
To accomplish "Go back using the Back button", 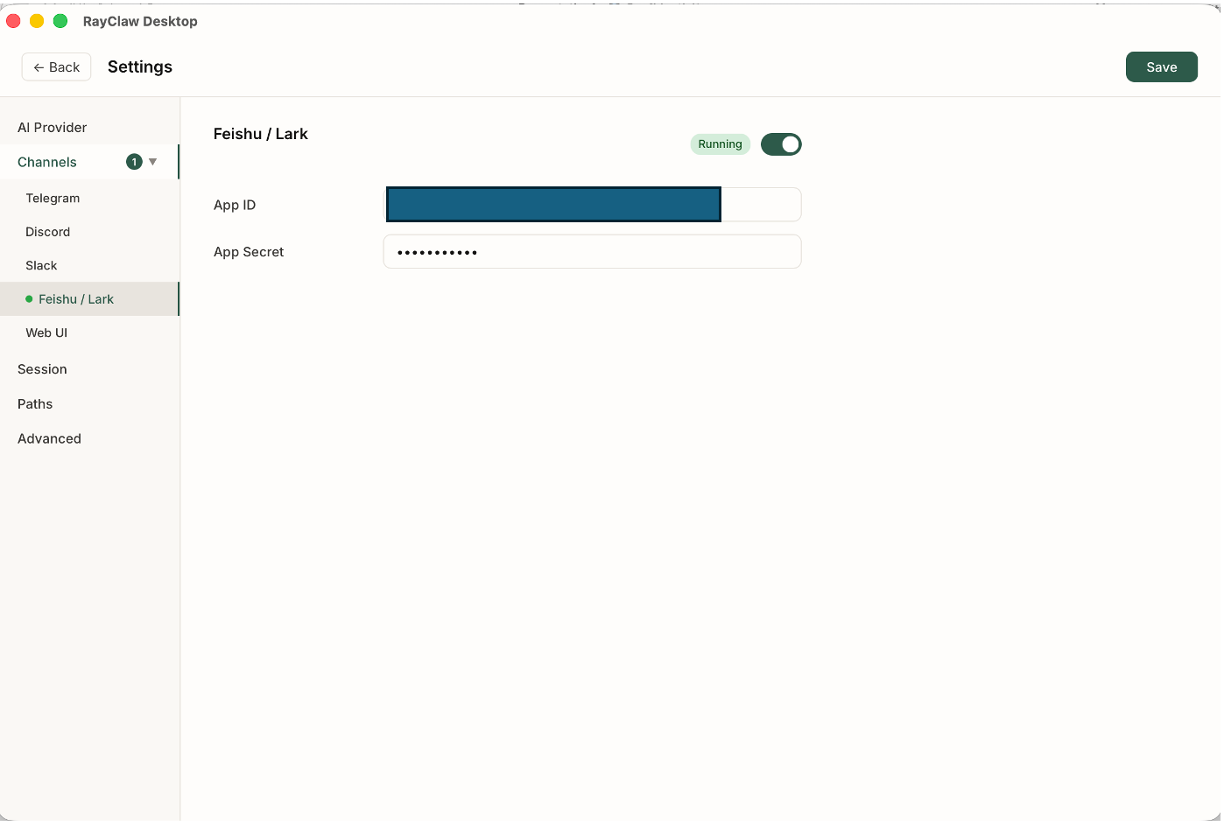I will [56, 66].
